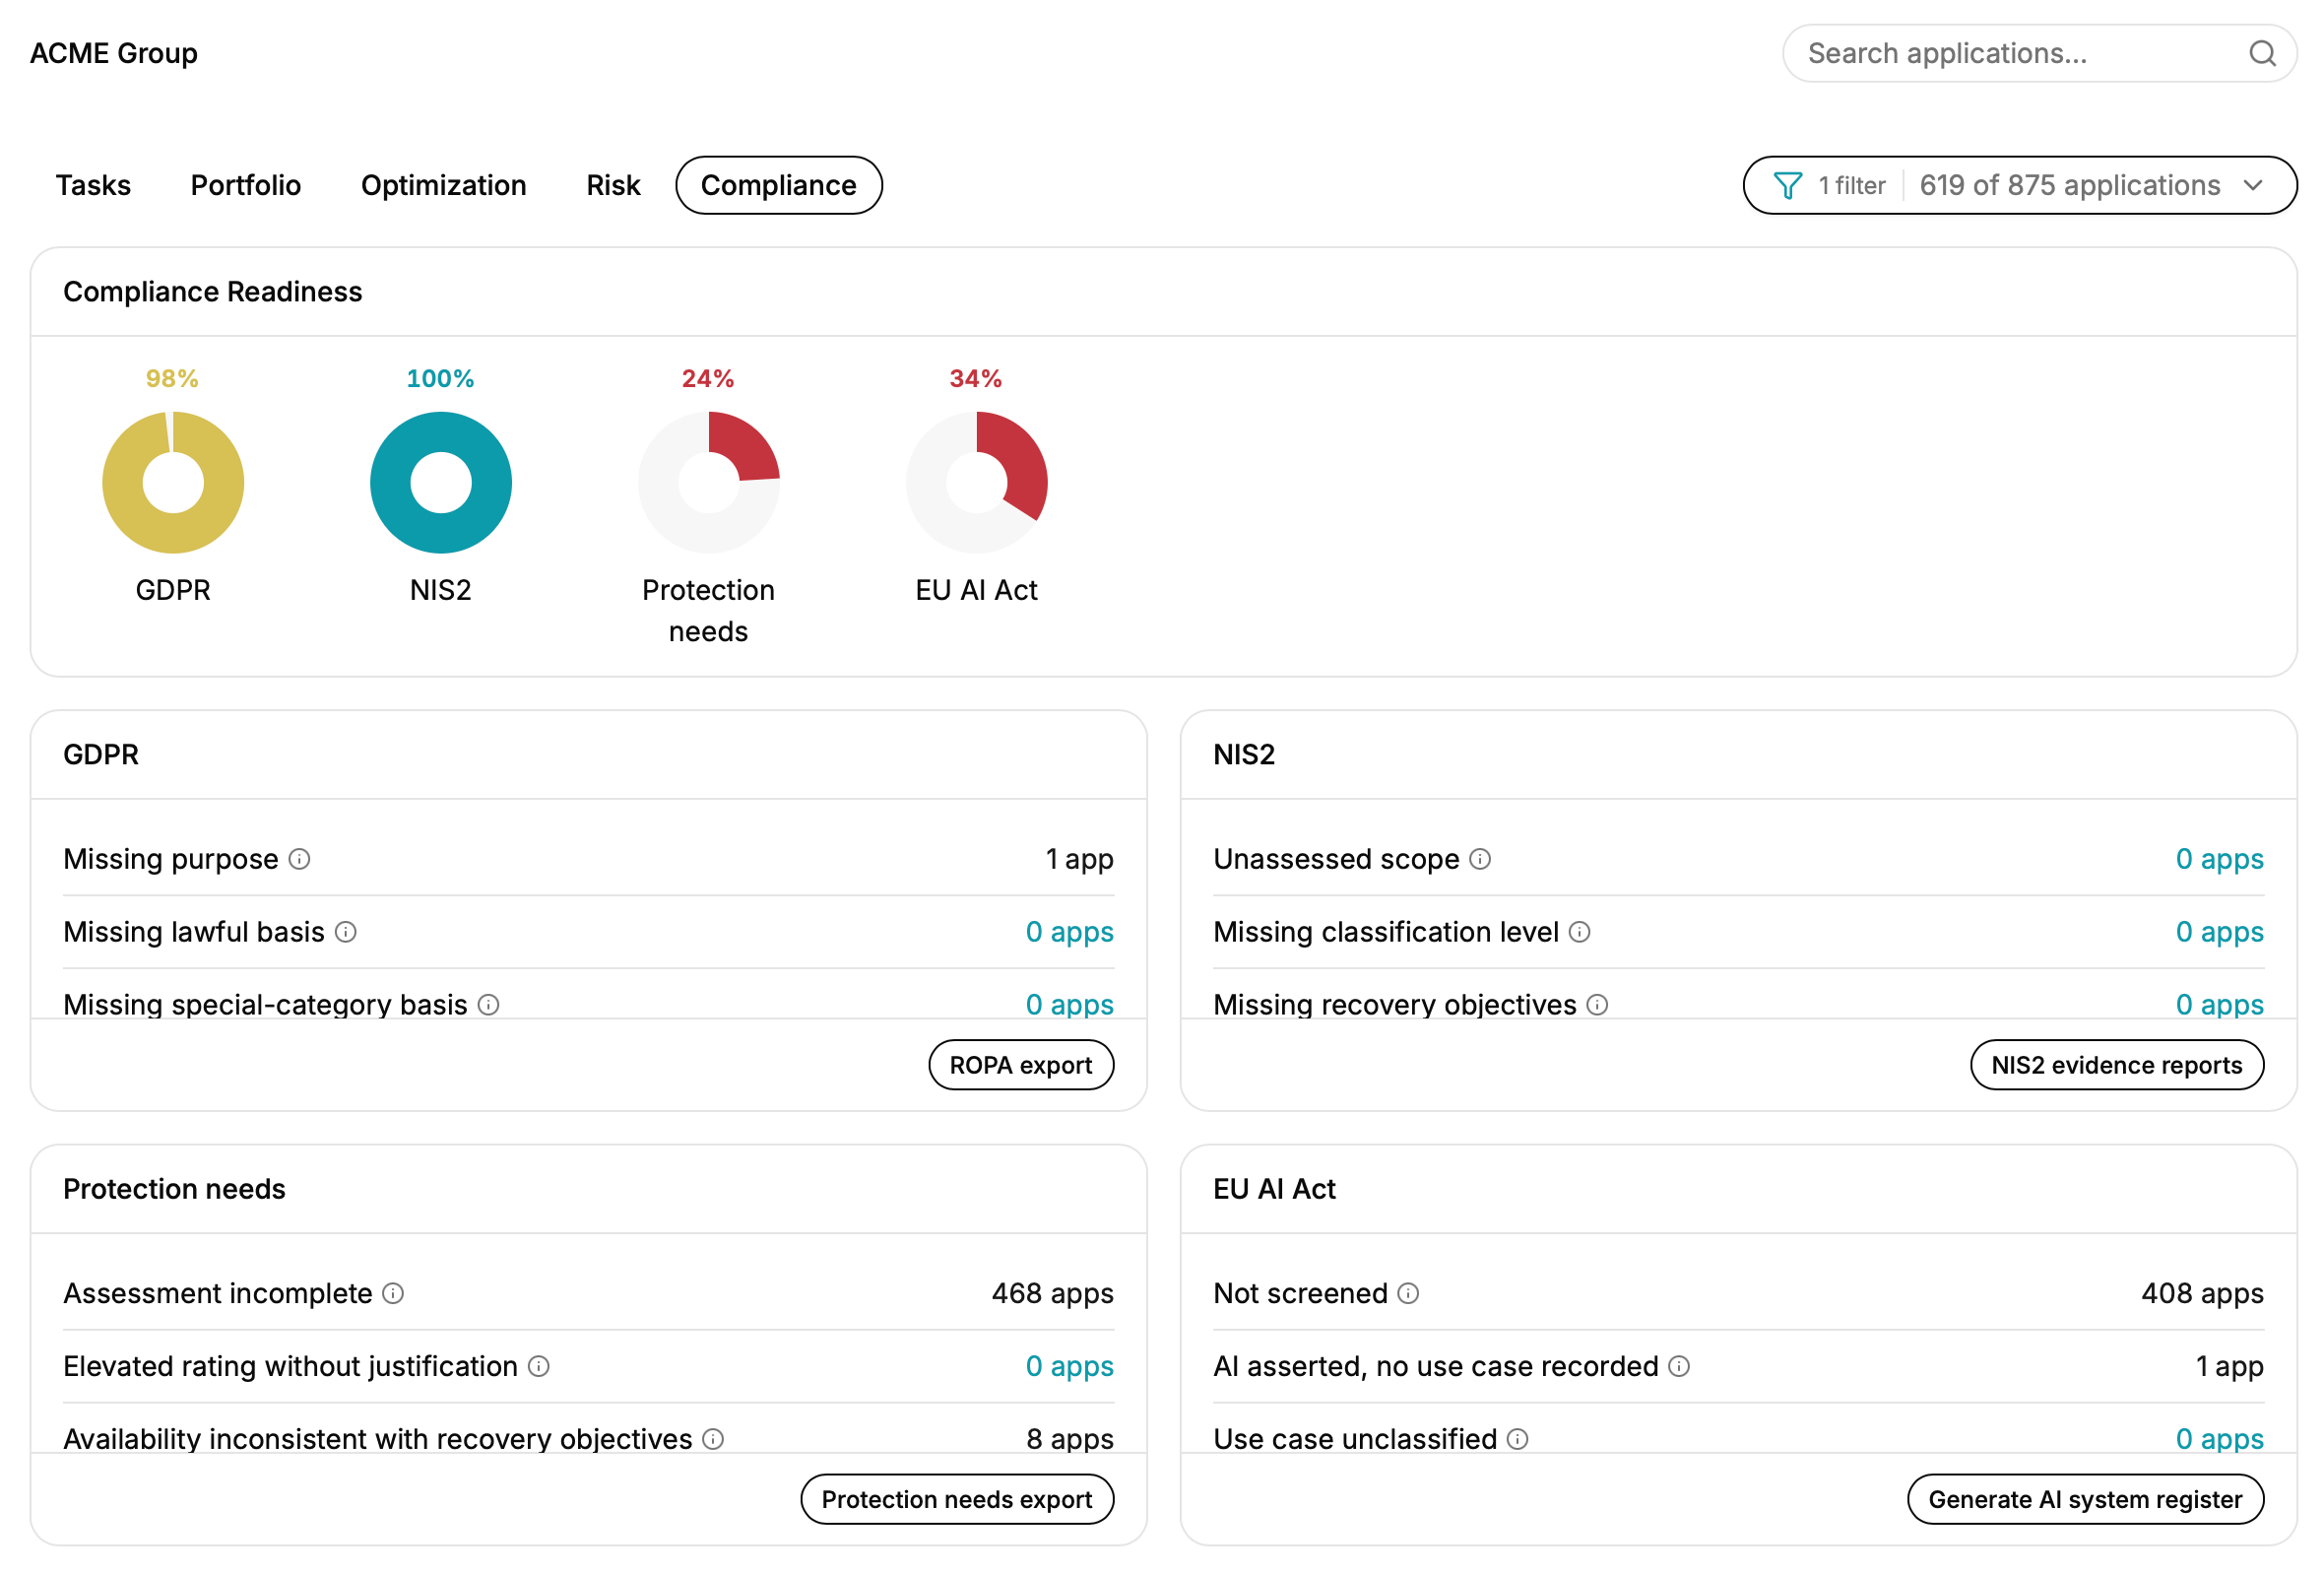Click Generate AI system register
This screenshot has height=1574, width=2324.
coord(2085,1498)
